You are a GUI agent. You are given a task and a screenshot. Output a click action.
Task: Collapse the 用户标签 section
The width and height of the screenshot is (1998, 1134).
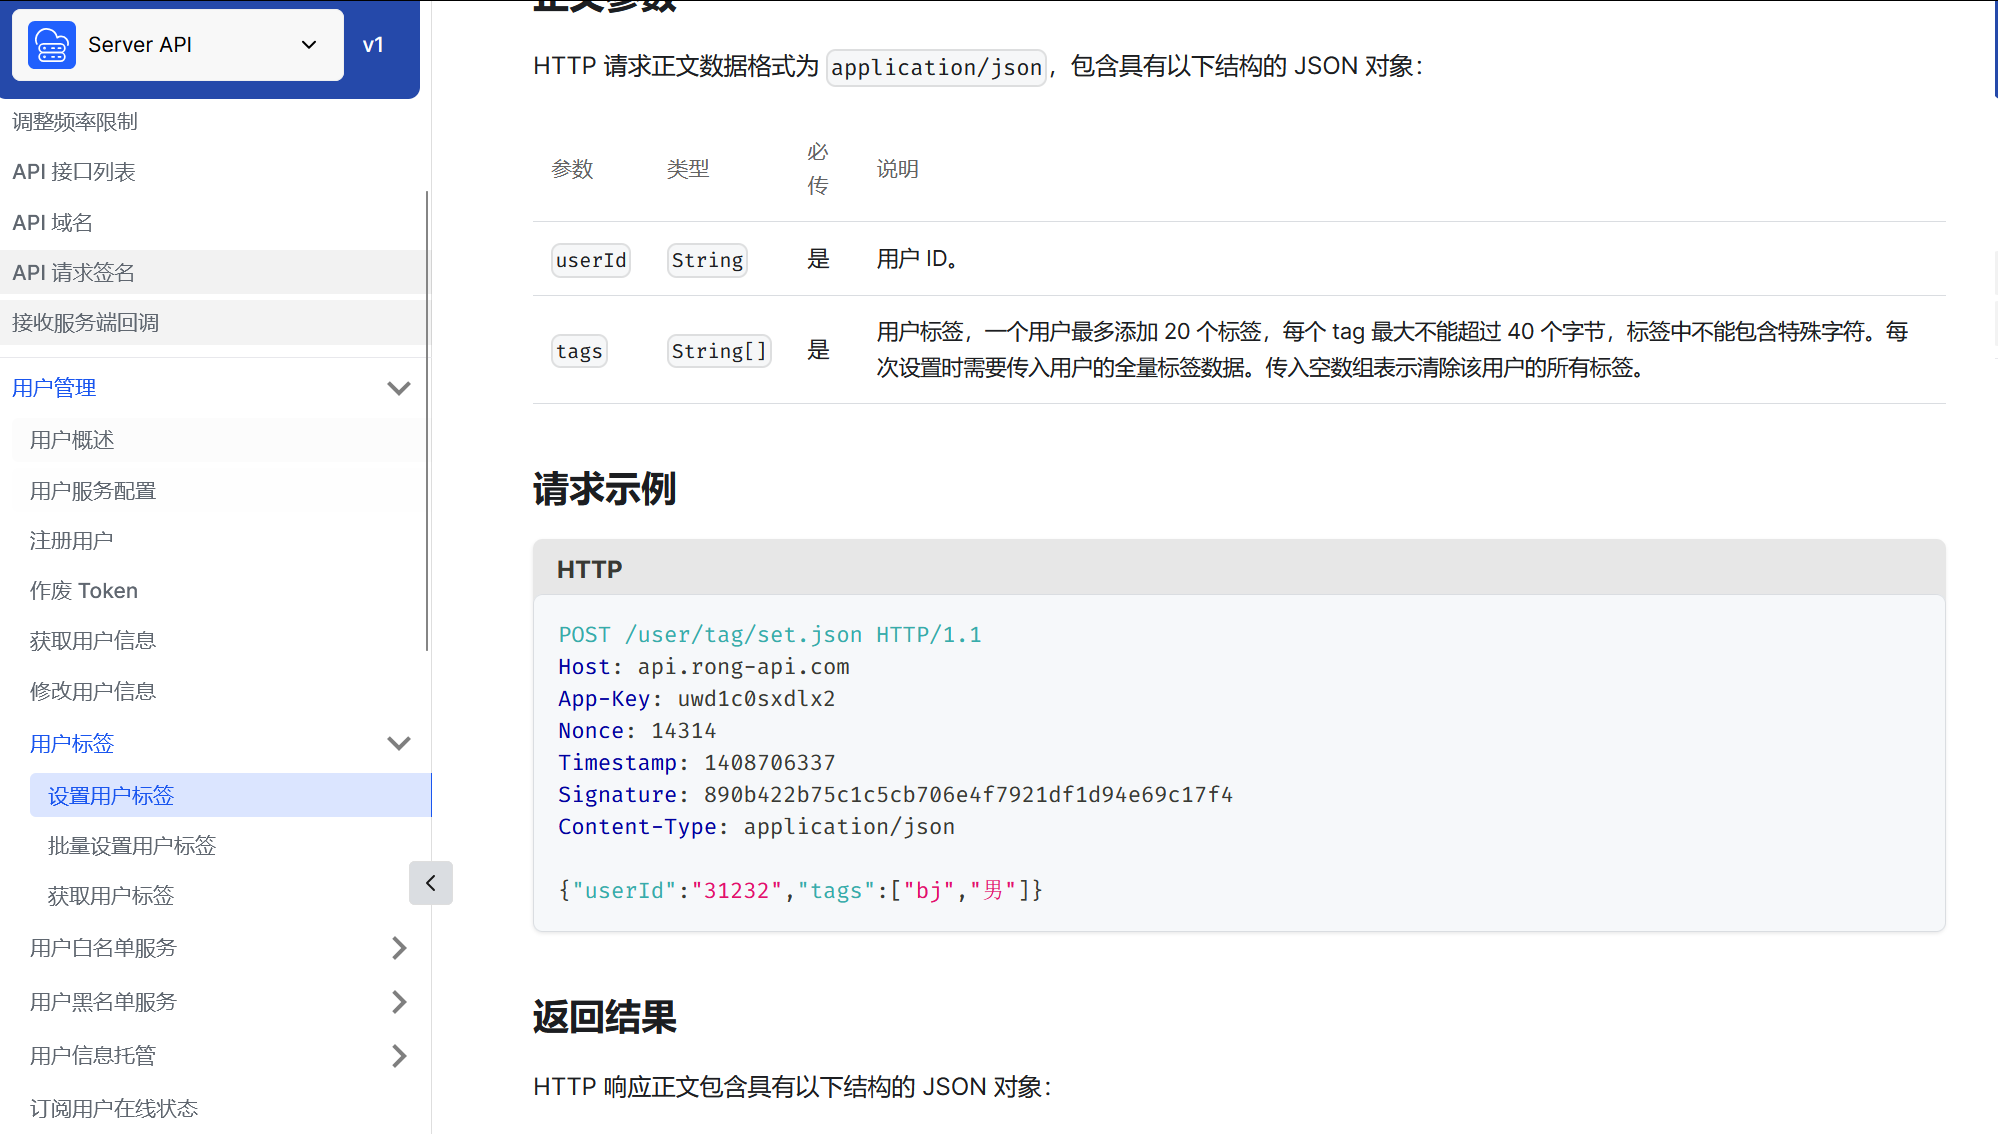[x=398, y=743]
